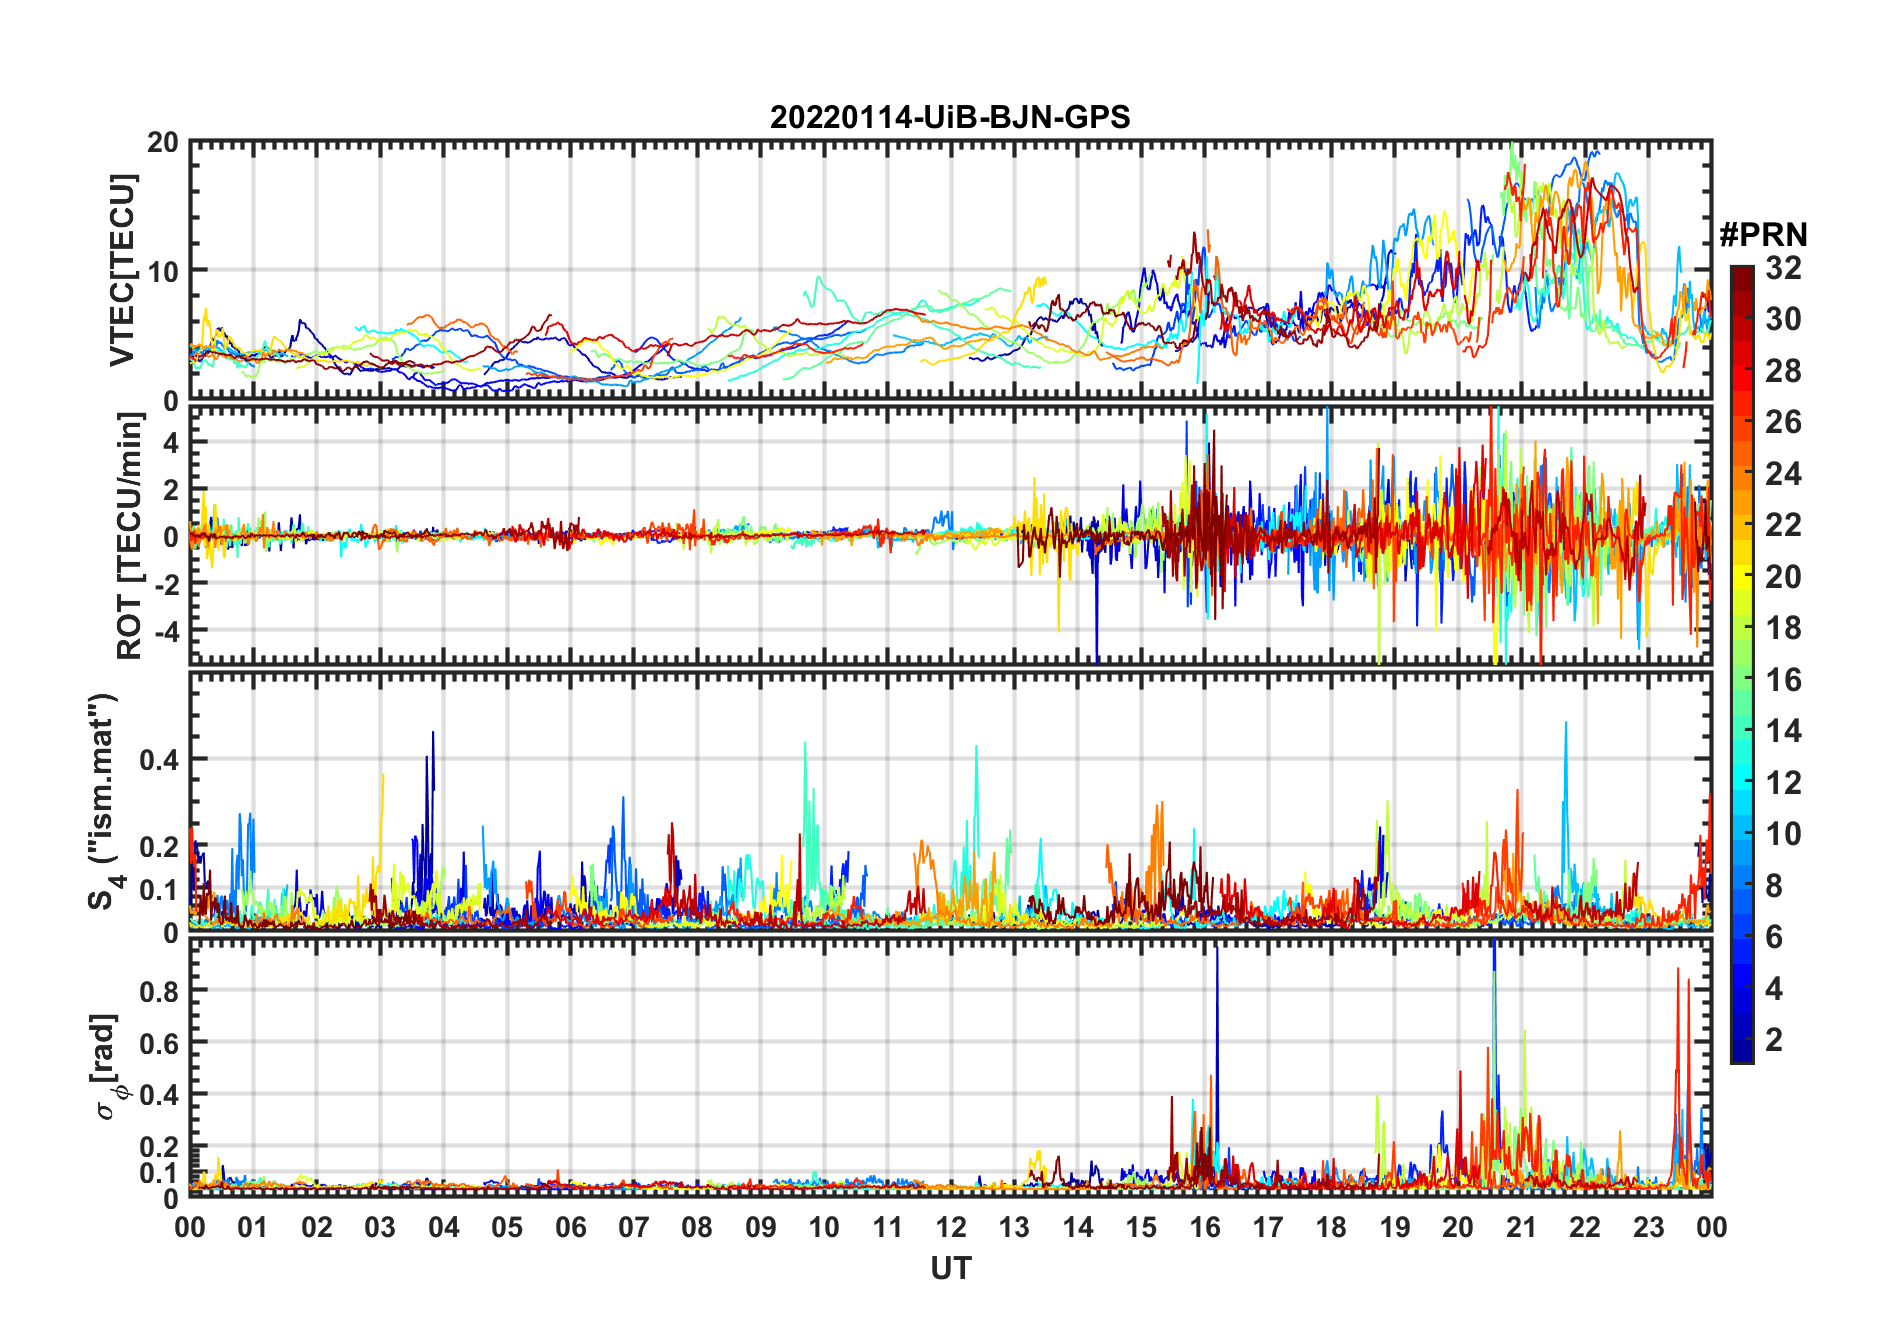This screenshot has width=1902, height=1330.
Task: Click the 0.8 tick on sigma-phi axis
Action: [x=159, y=991]
